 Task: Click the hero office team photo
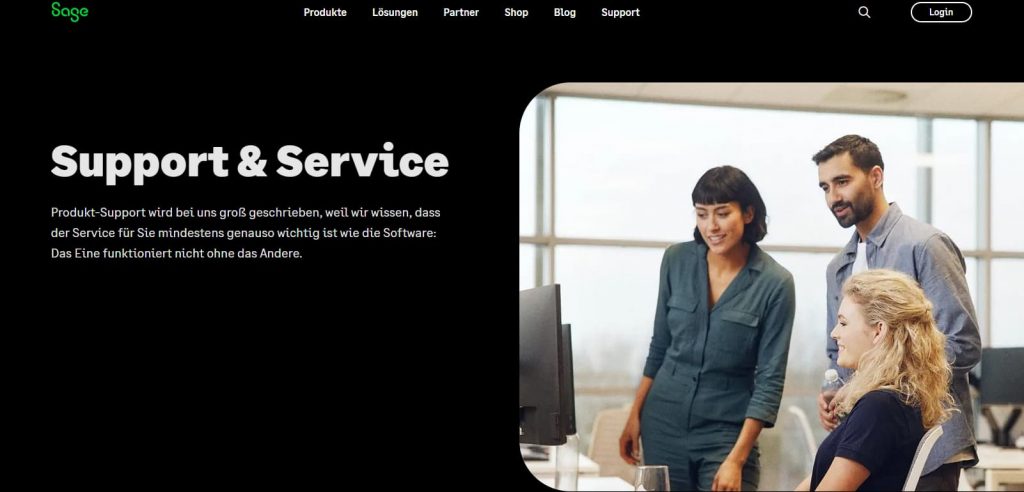(771, 287)
